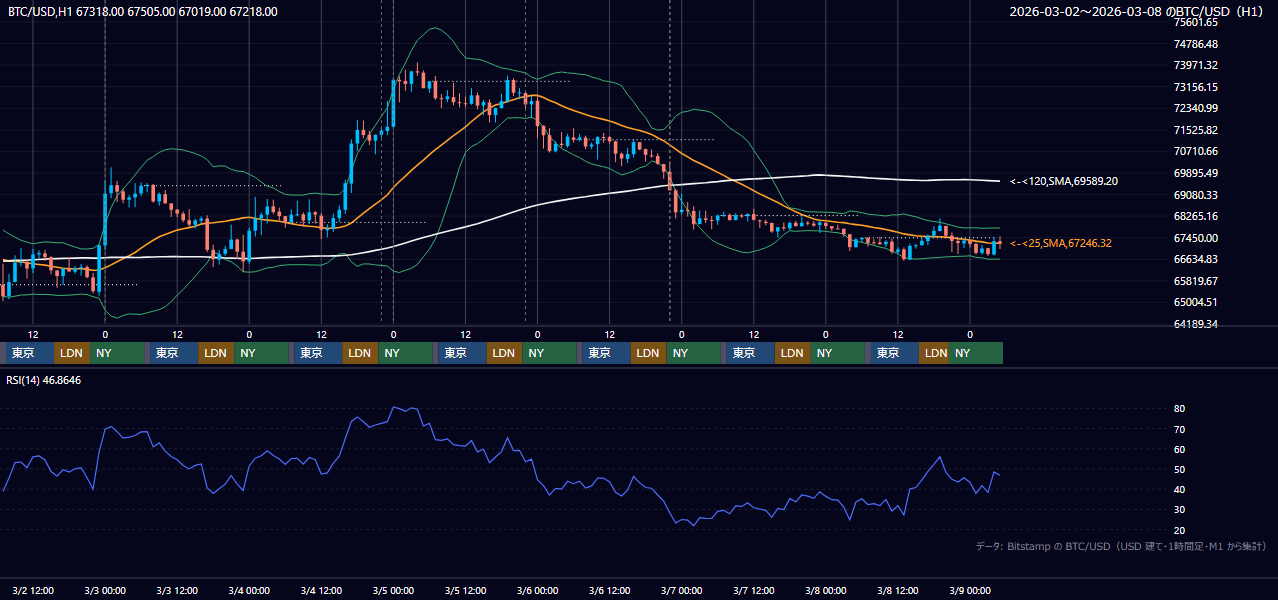
Task: Click the 3/9 00:00 axis date
Action: click(x=969, y=590)
